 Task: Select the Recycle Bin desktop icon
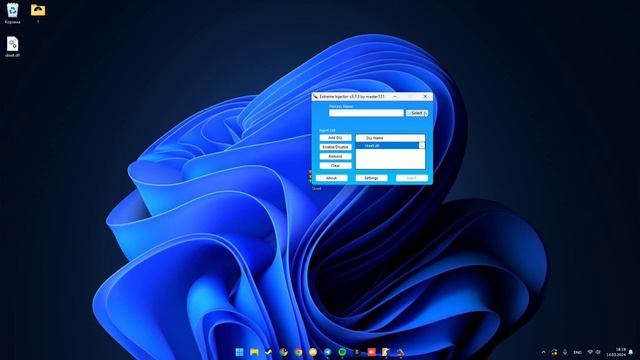point(13,13)
